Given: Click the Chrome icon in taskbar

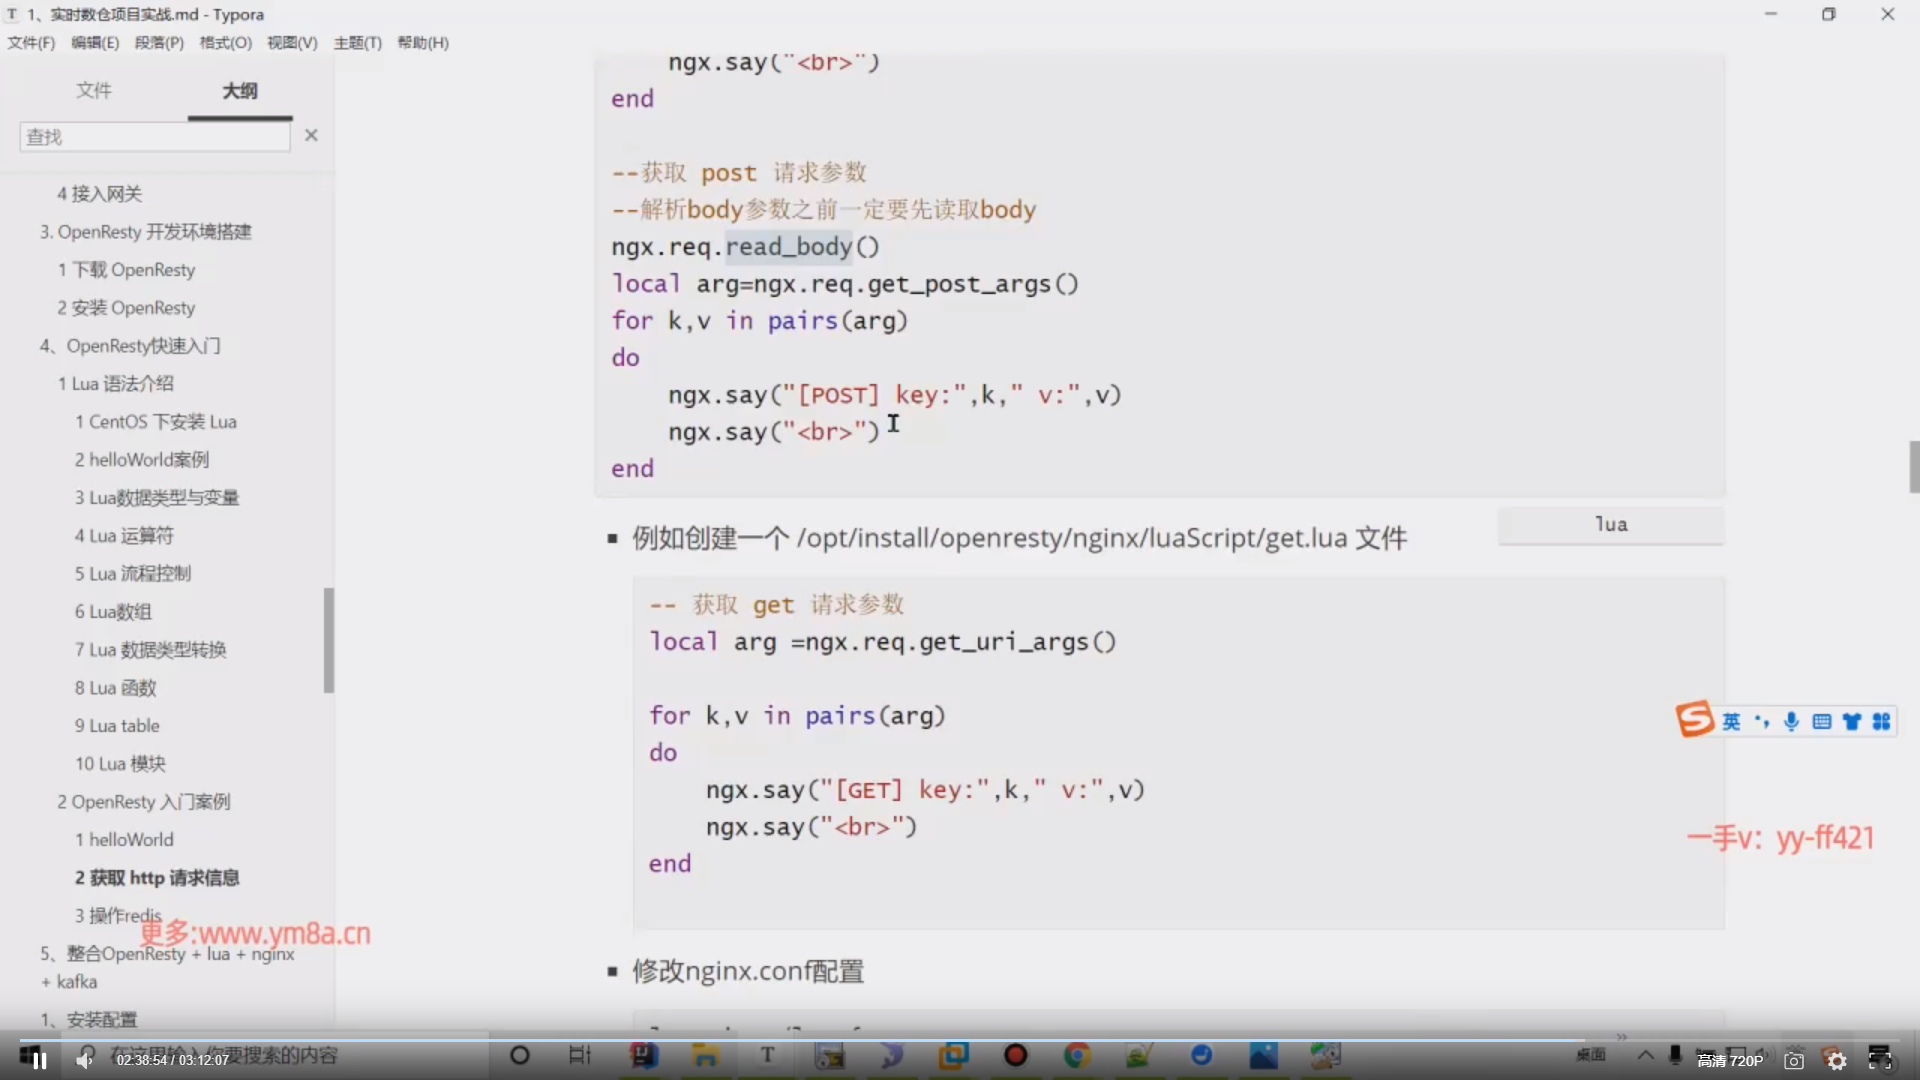Looking at the screenshot, I should [1077, 1055].
